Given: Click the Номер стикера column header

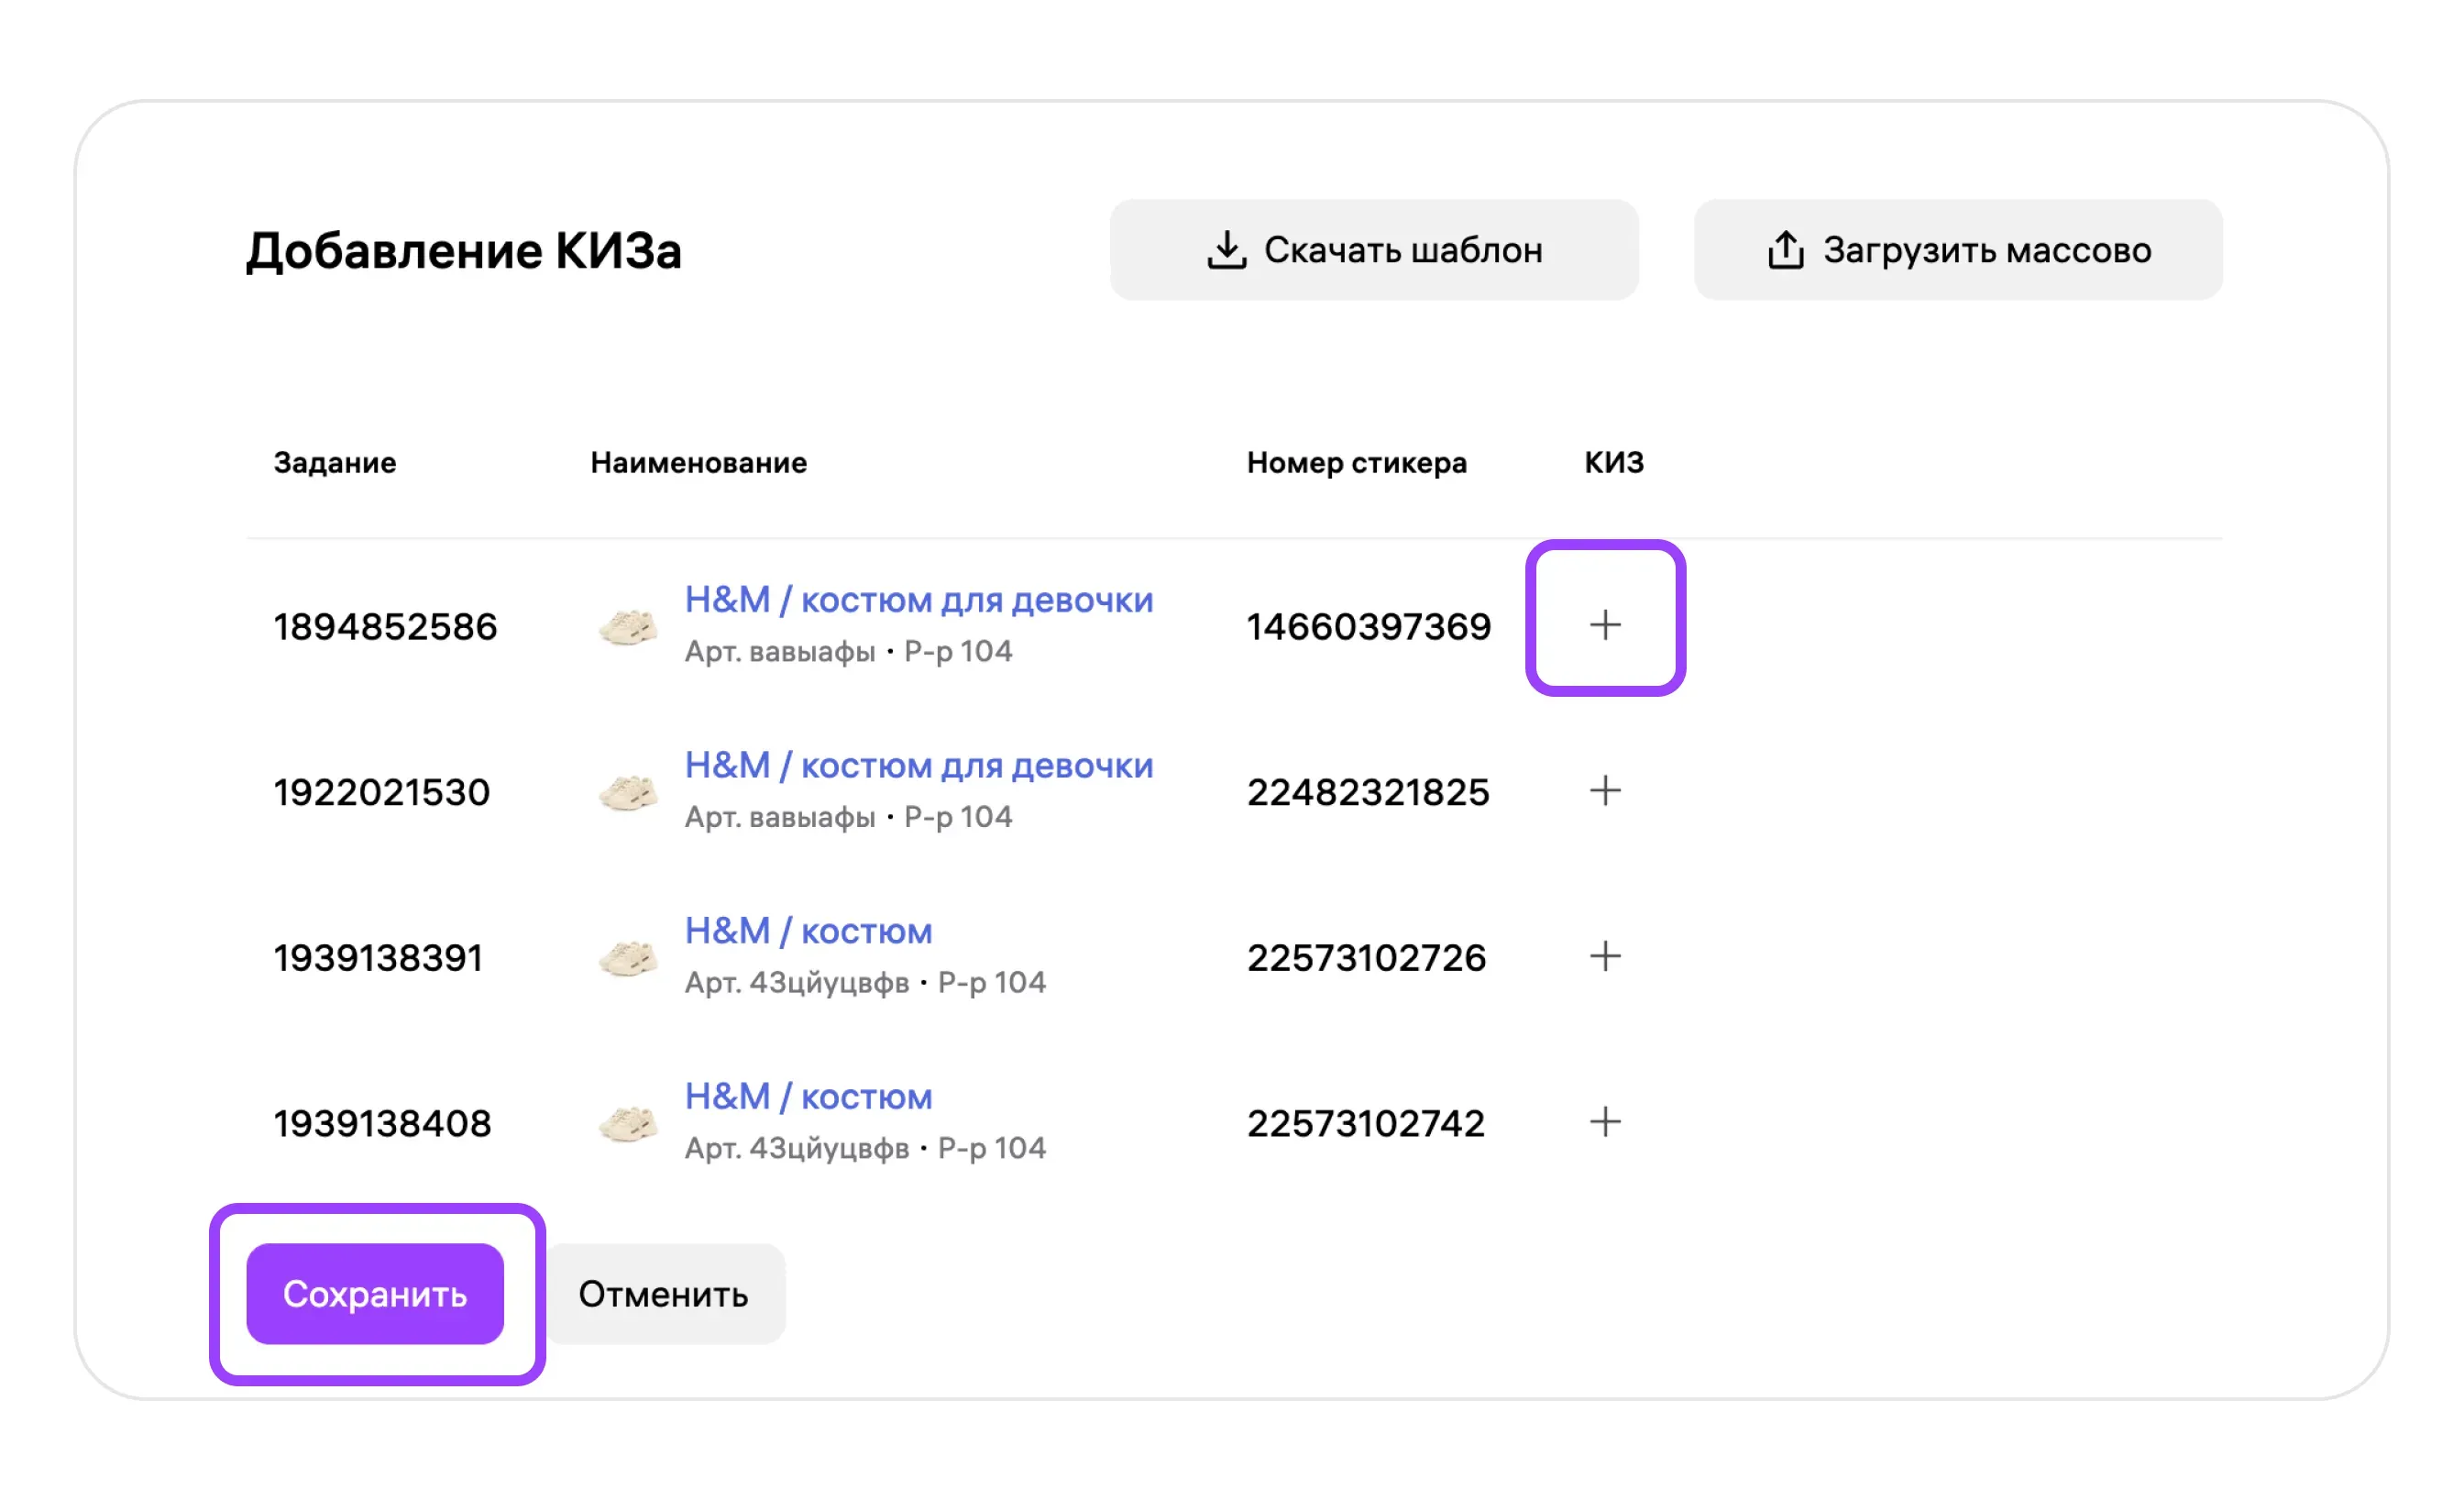Looking at the screenshot, I should click(1356, 463).
